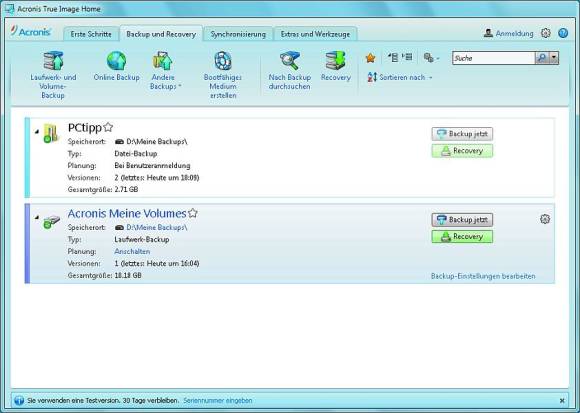Open the Andere Backups menu
Screen dimensions: 580x413
pos(163,71)
